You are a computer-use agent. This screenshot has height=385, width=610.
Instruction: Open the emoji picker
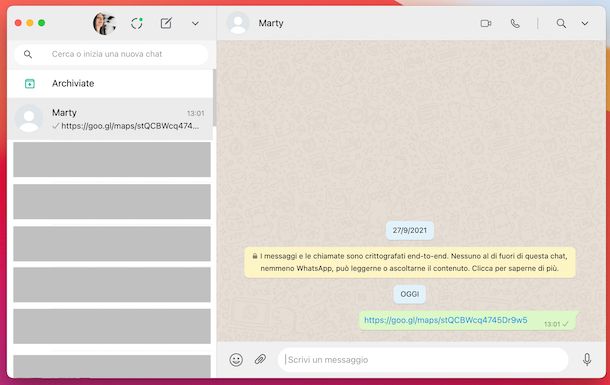(236, 360)
